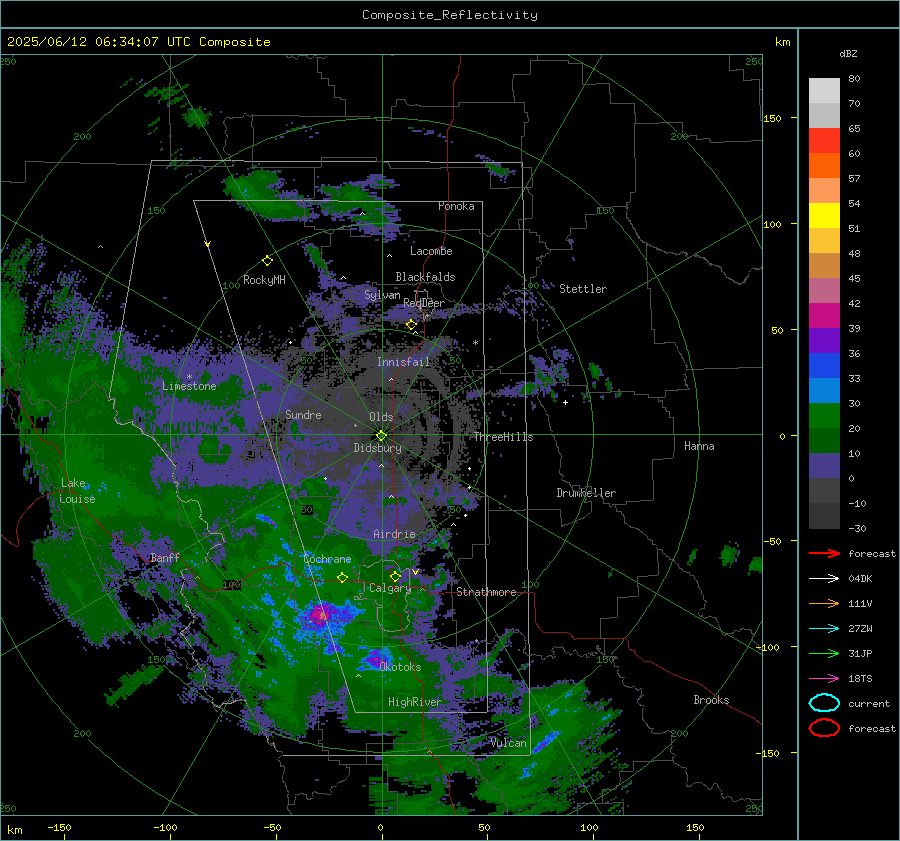Viewport: 900px width, 841px height.
Task: Click the HighRiver label
Action: click(414, 702)
